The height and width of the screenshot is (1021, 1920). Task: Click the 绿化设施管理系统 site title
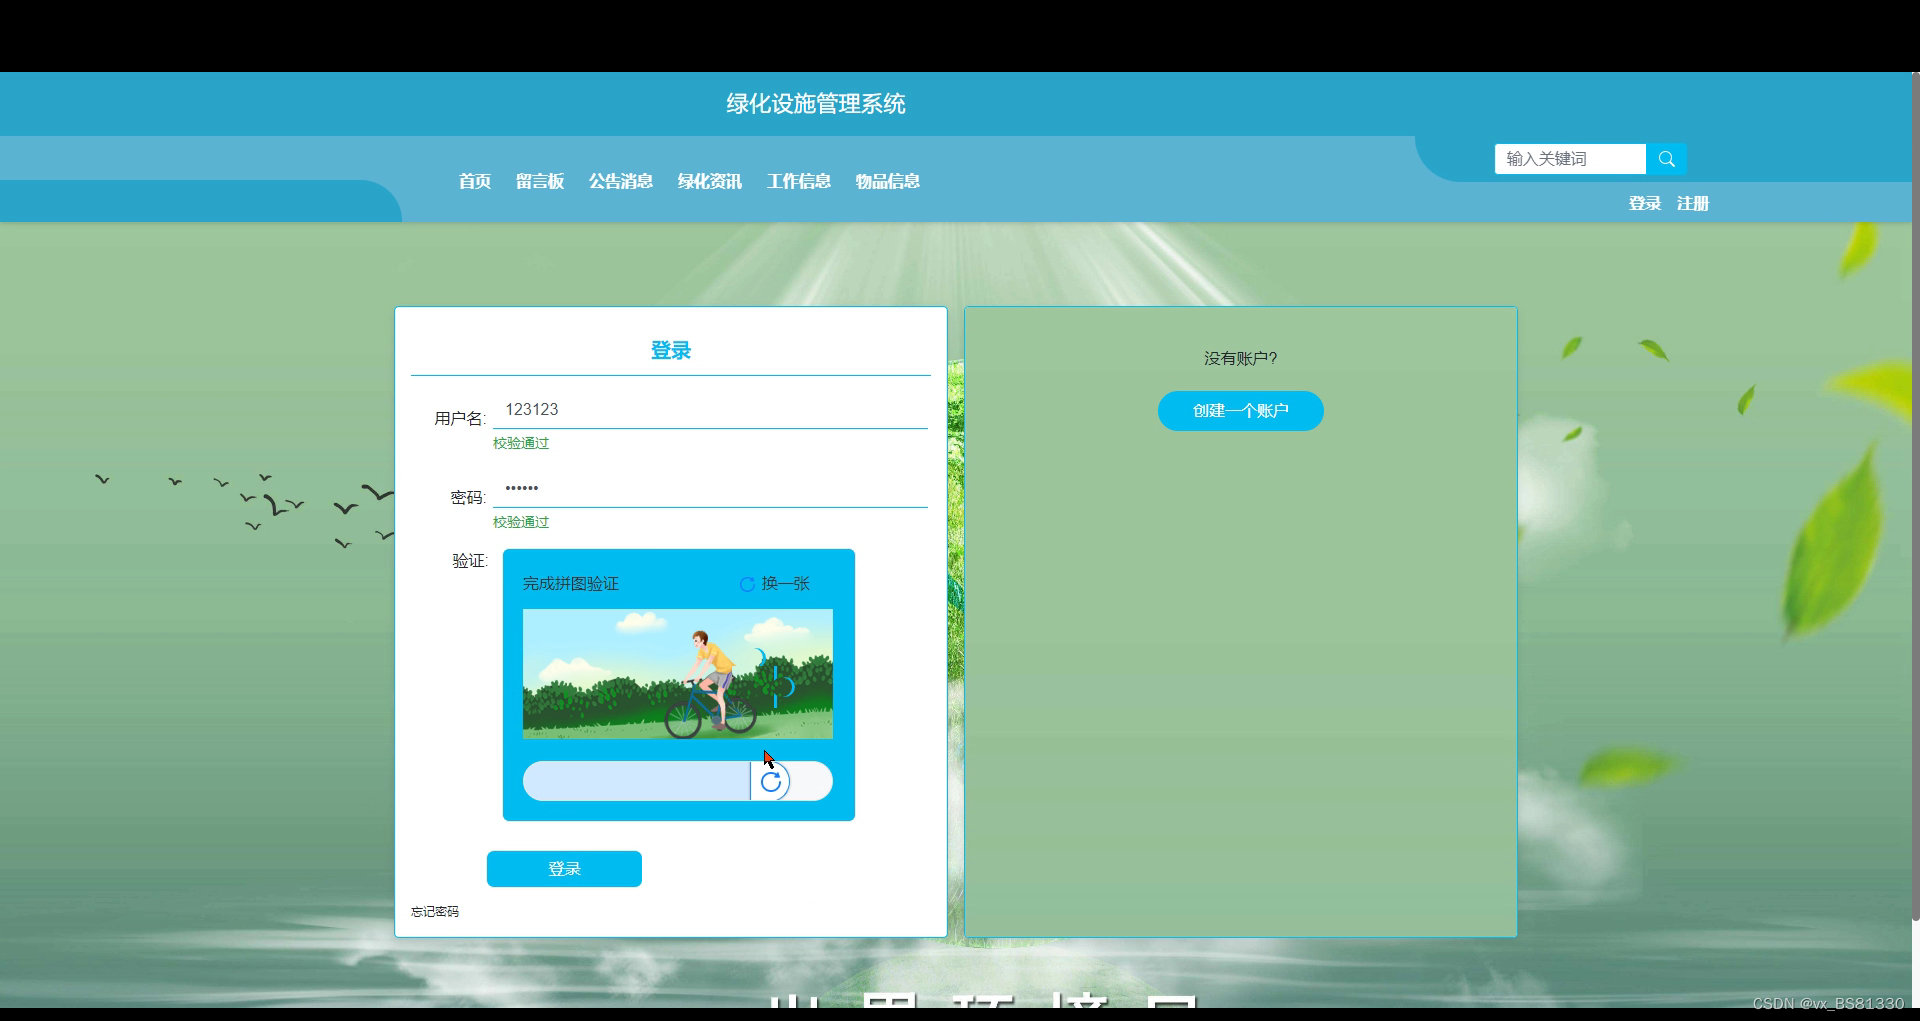(x=816, y=104)
